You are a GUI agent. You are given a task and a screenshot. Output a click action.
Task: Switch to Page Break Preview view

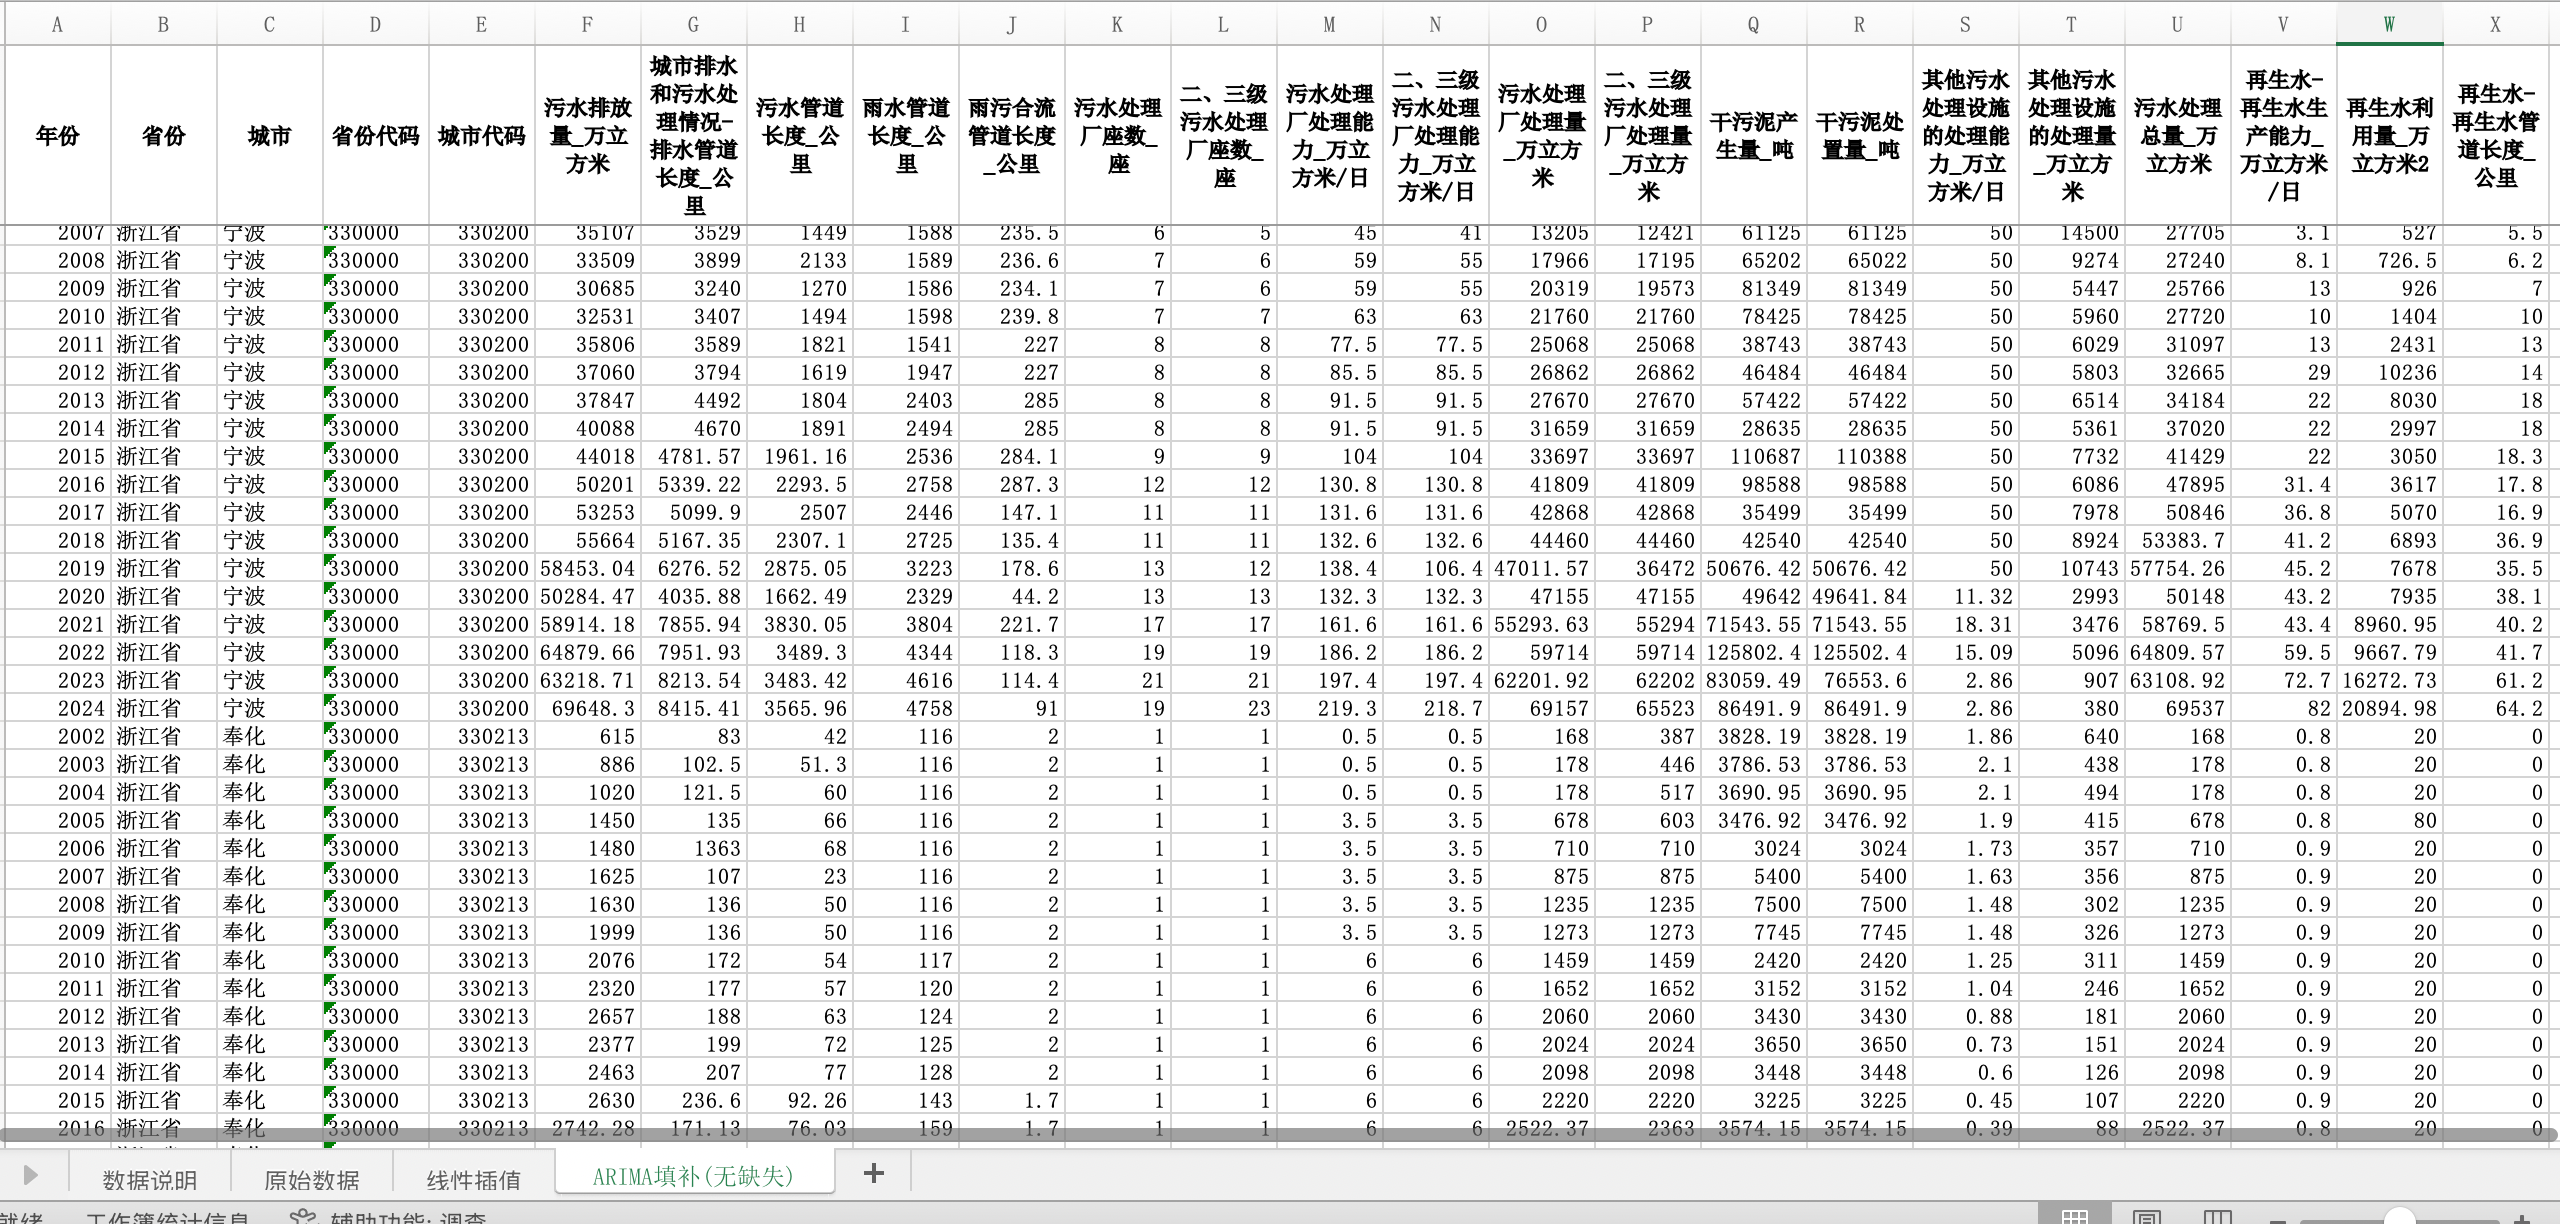(x=2217, y=1218)
